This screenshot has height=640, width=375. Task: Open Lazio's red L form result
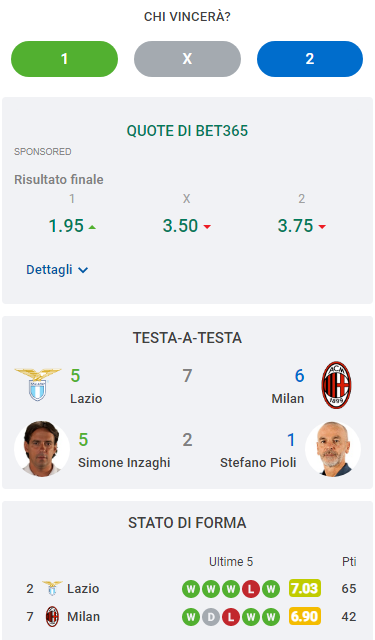coord(251,589)
